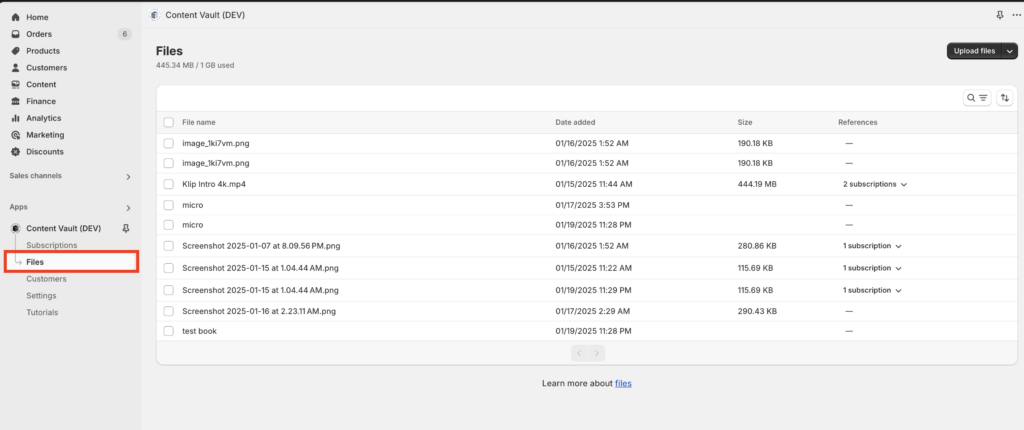Image resolution: width=1024 pixels, height=430 pixels.
Task: Follow the files help link
Action: (623, 384)
